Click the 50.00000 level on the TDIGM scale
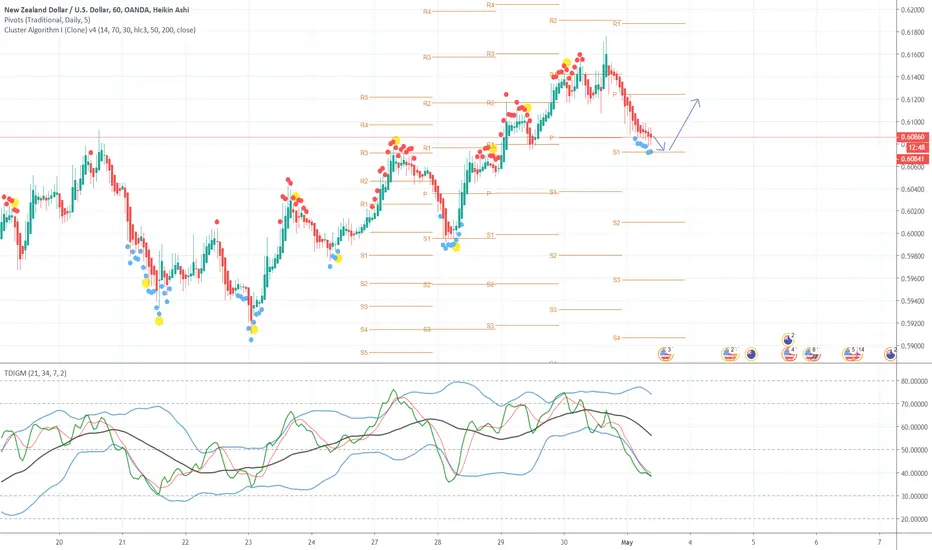 pyautogui.click(x=914, y=450)
